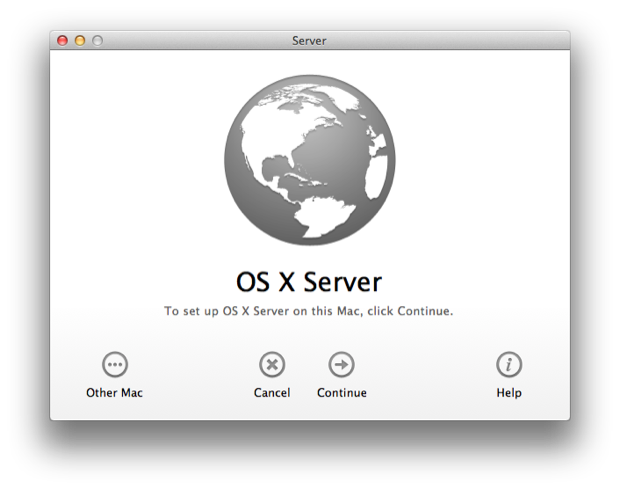Click the "Server" window title
The image size is (620, 490).
[309, 41]
